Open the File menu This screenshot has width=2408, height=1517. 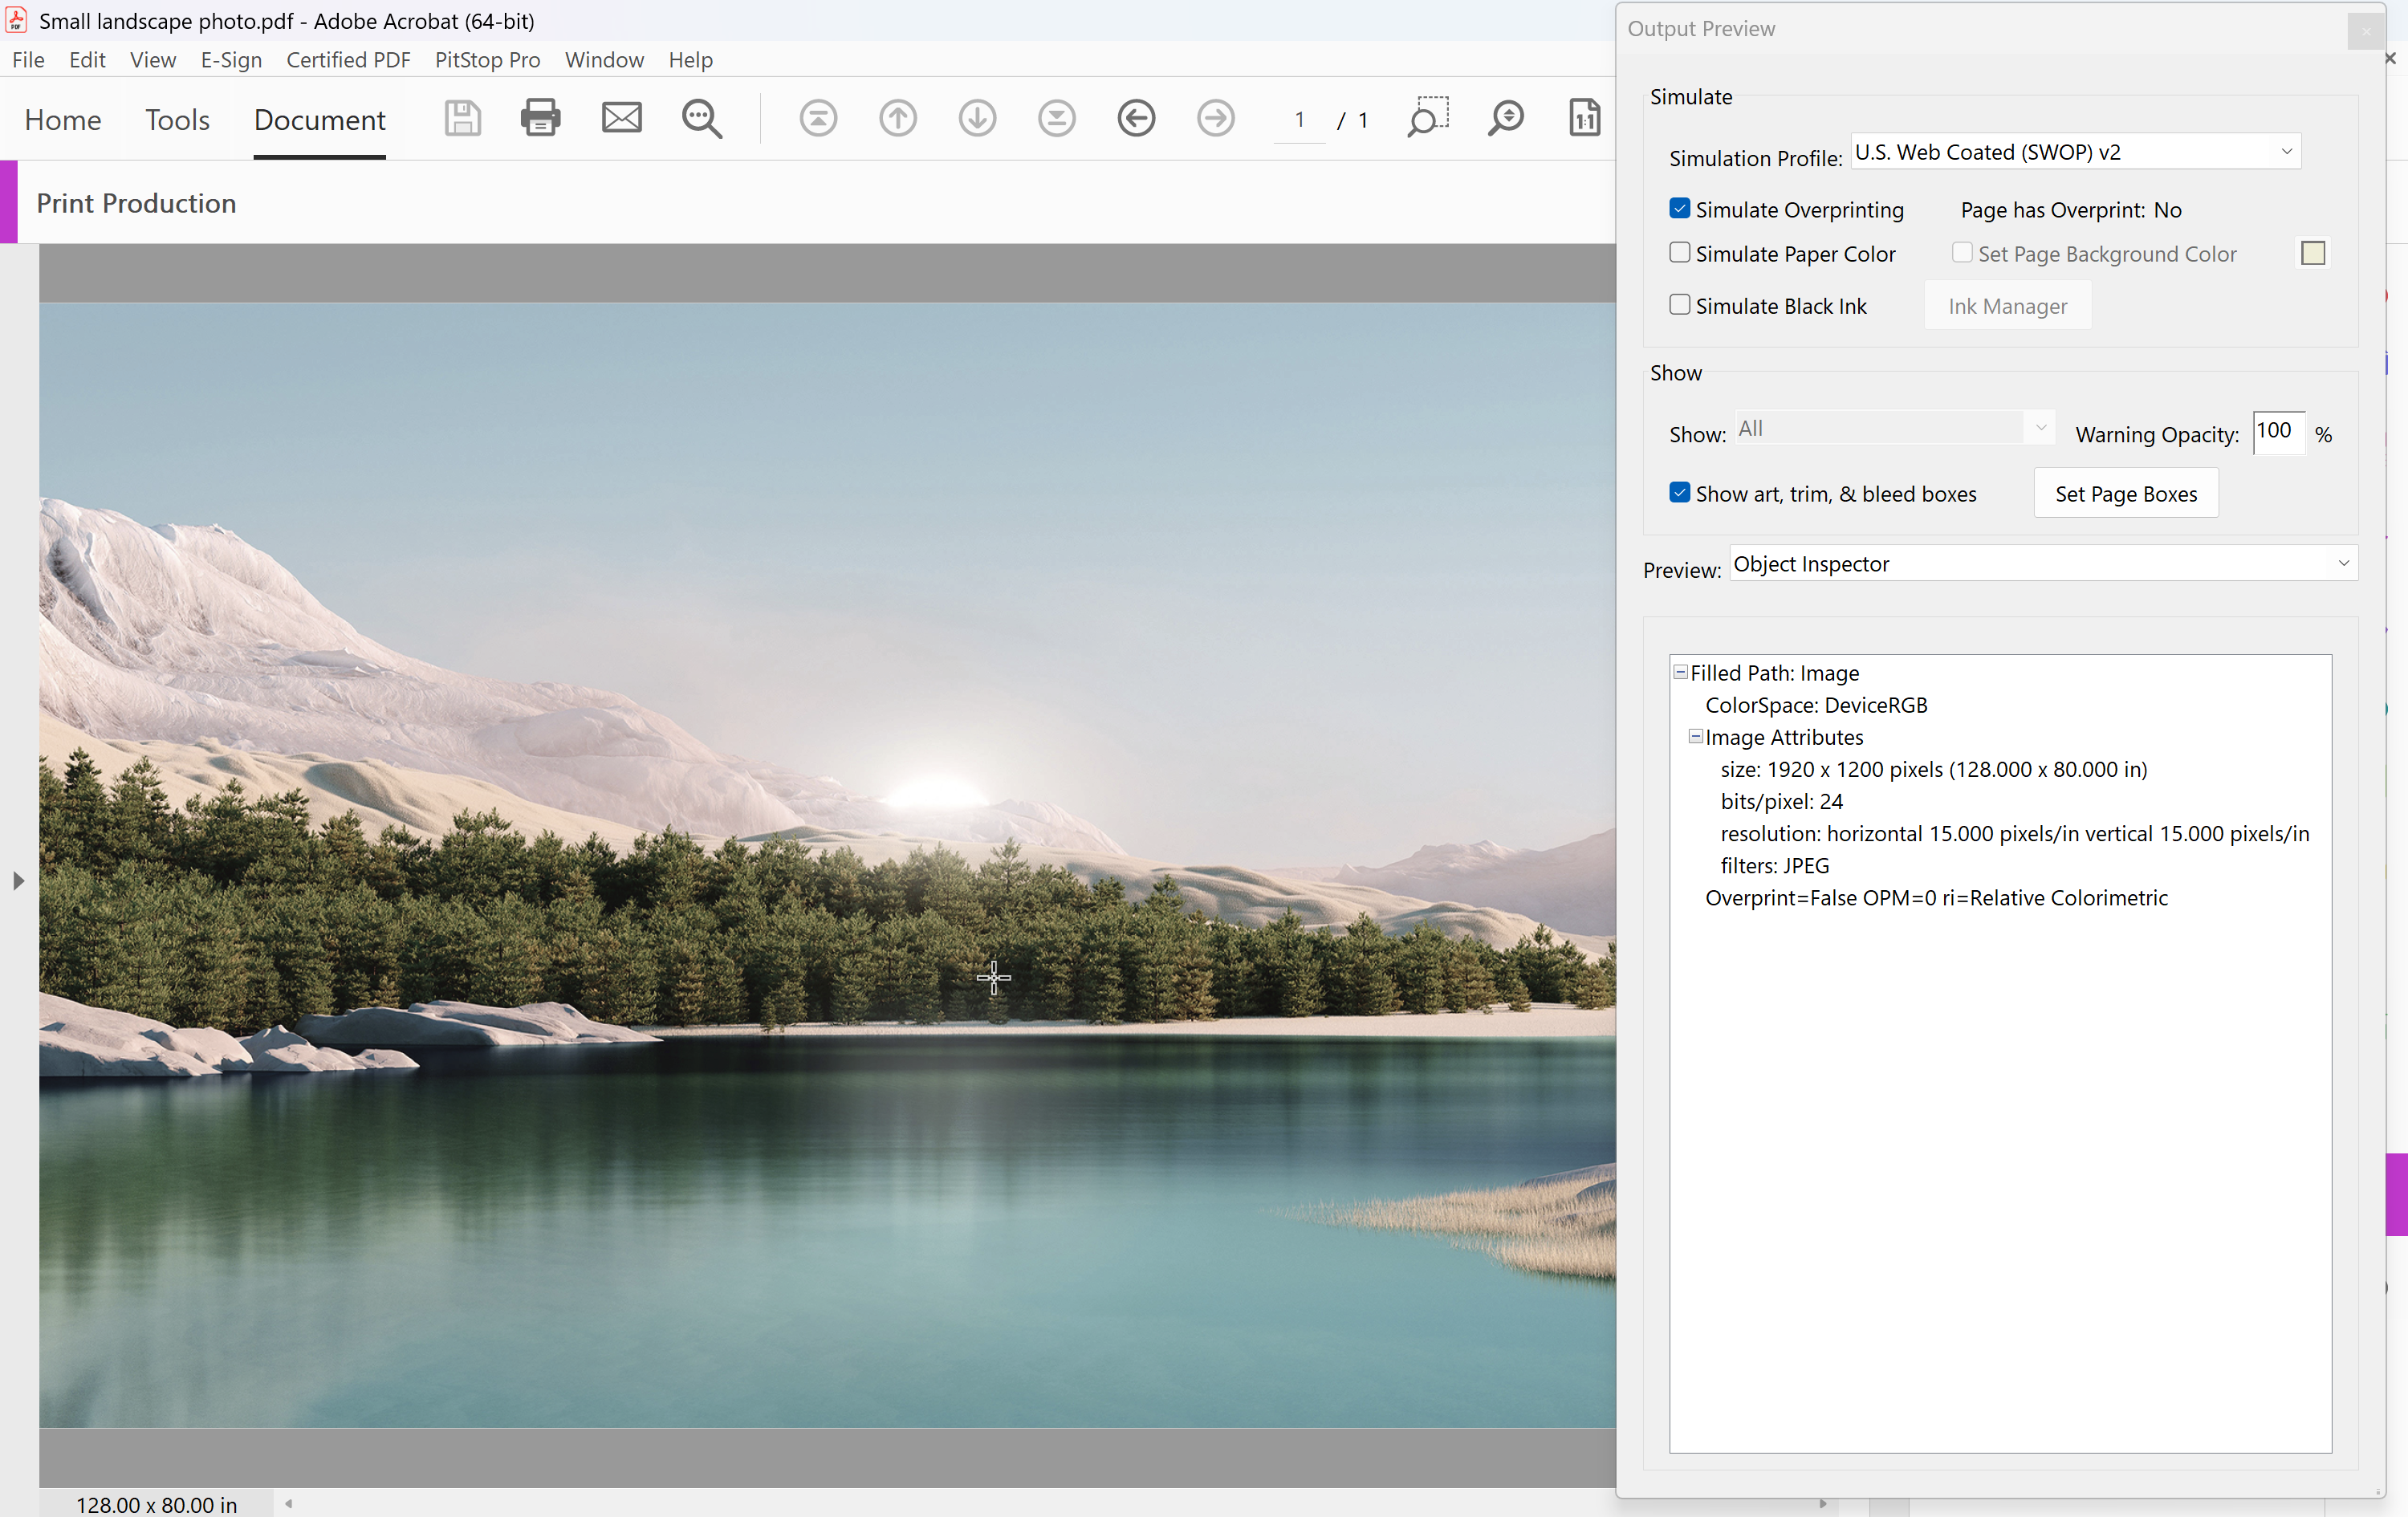[28, 60]
